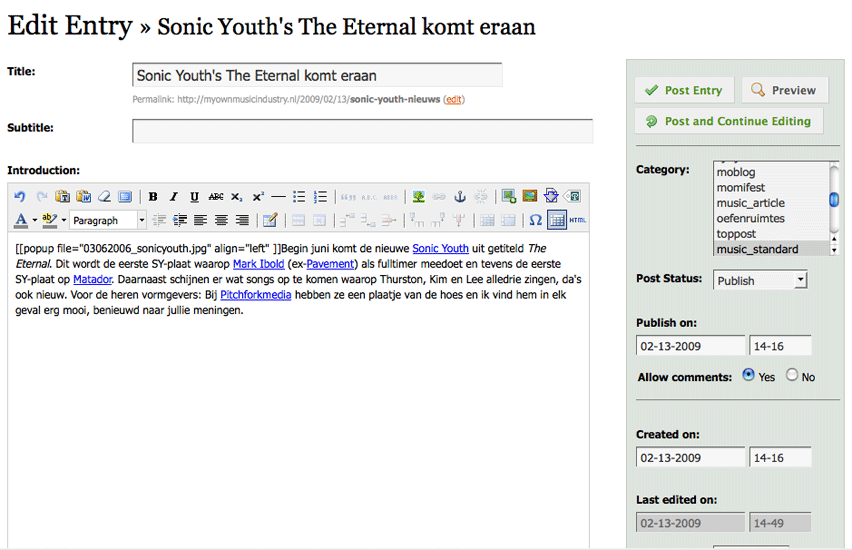Align text center
The width and height of the screenshot is (852, 550).
221,220
